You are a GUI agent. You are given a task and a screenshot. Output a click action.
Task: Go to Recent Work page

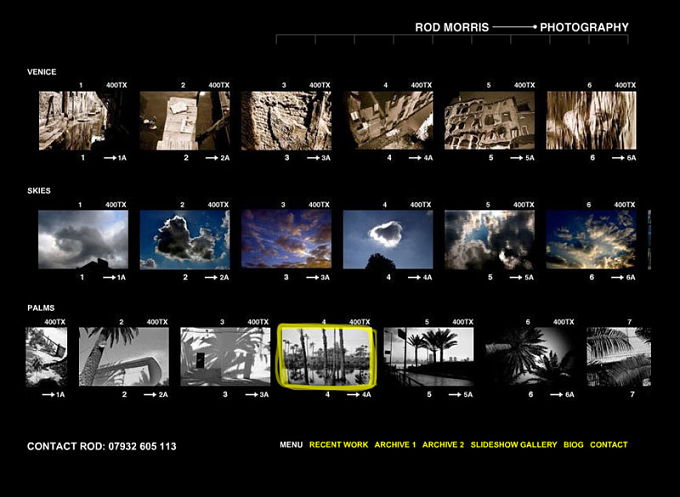338,445
